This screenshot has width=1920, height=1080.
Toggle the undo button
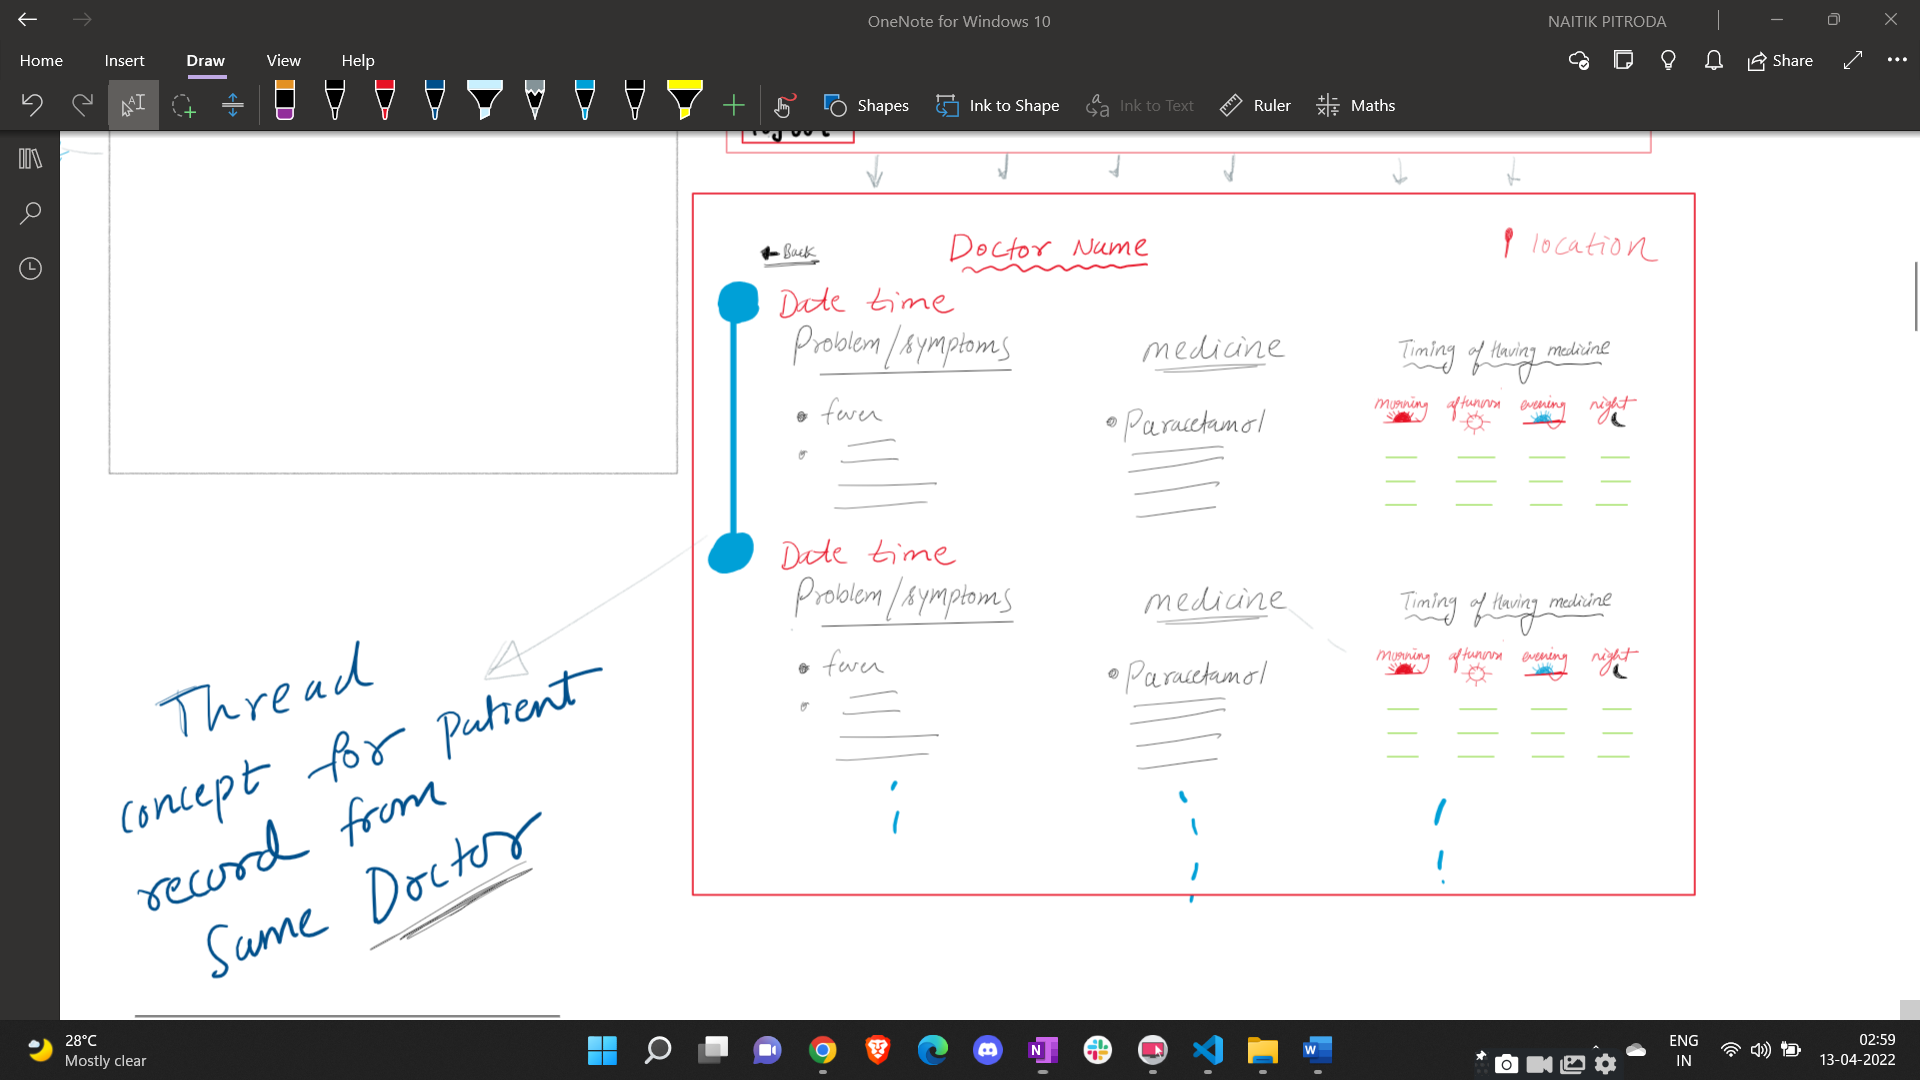[x=32, y=104]
